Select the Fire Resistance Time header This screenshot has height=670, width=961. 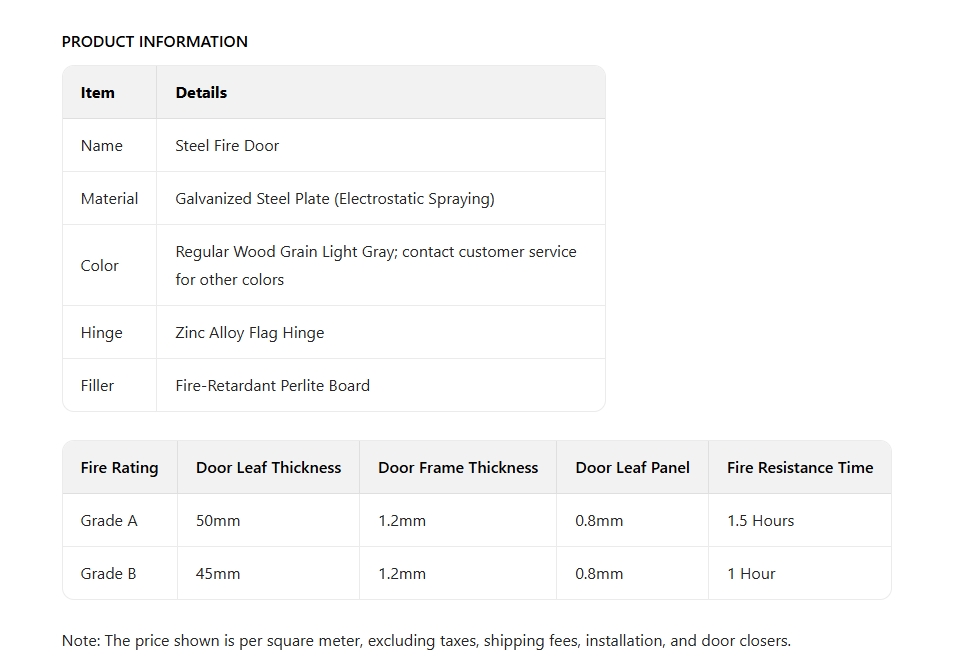tap(800, 468)
